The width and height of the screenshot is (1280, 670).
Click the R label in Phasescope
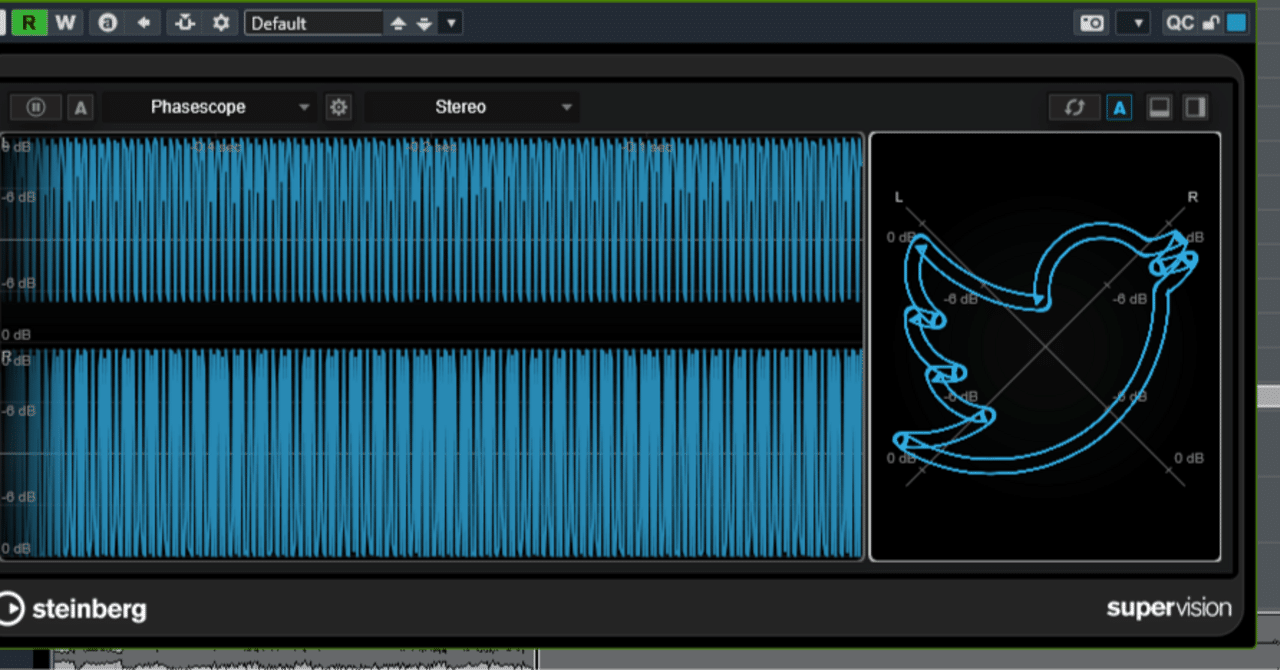tap(1192, 197)
